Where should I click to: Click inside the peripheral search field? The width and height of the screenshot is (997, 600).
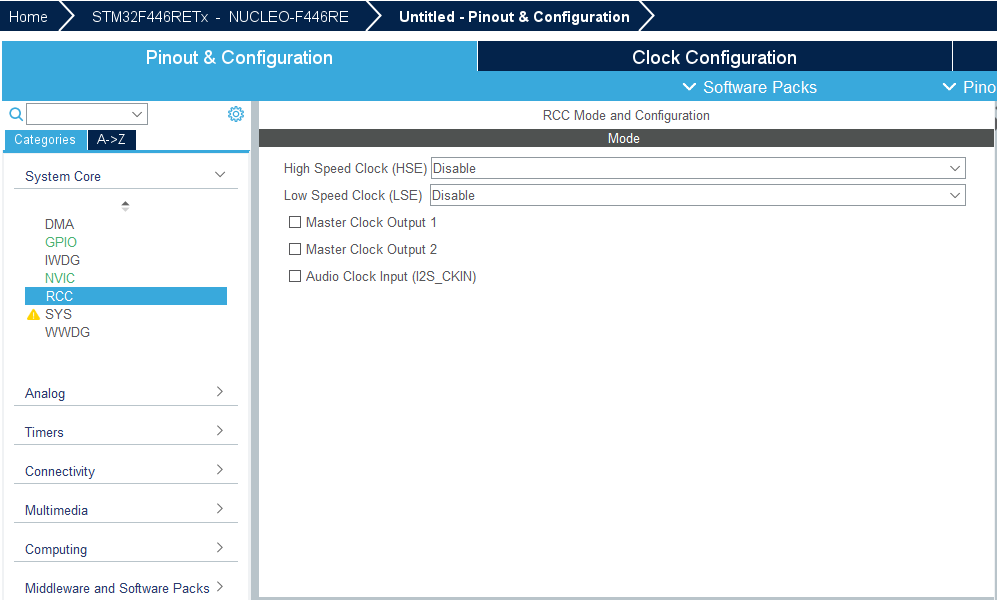click(80, 113)
